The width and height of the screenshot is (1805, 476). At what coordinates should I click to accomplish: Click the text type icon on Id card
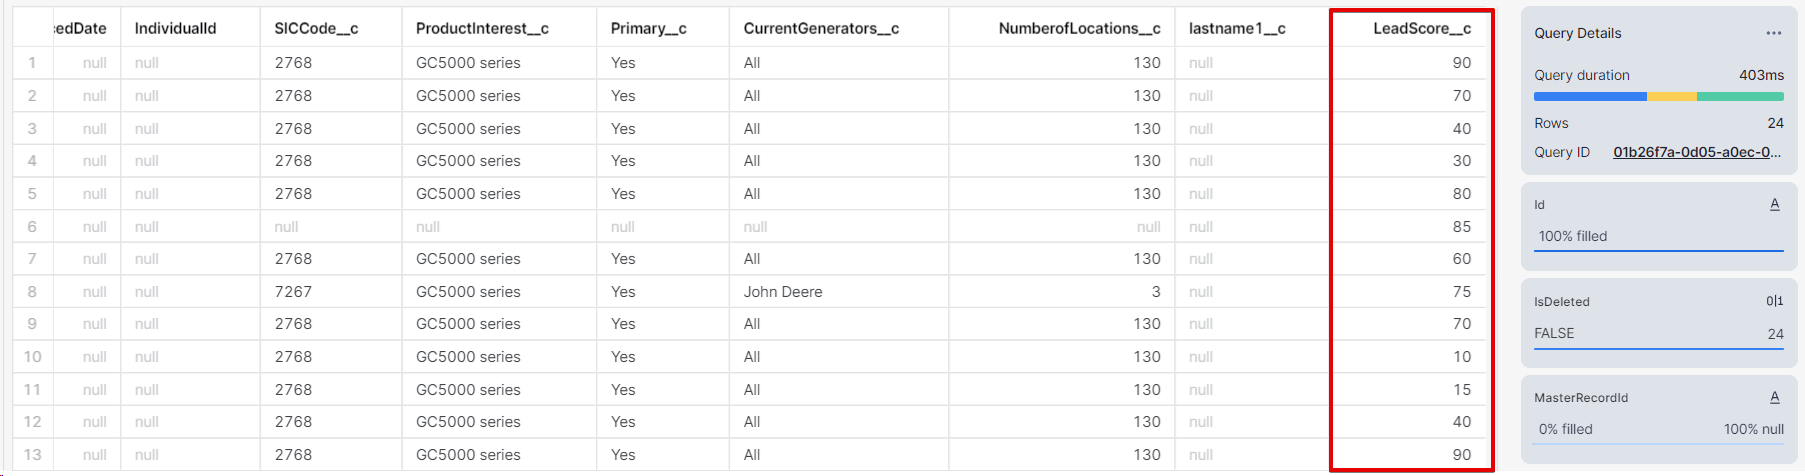pos(1774,204)
